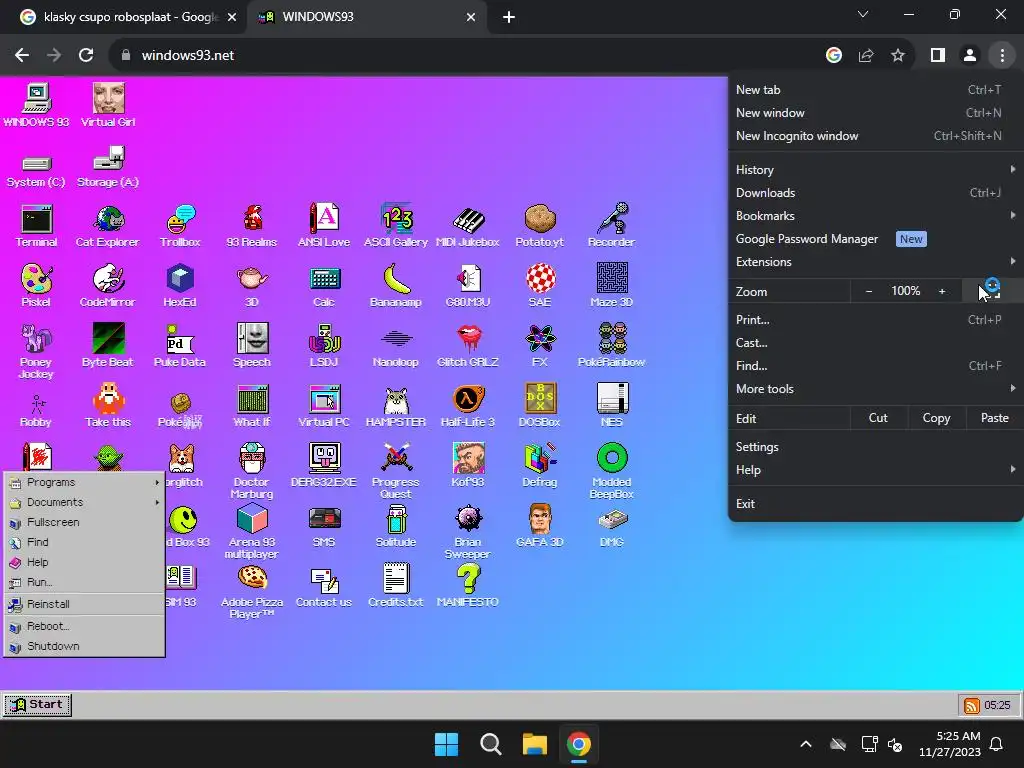The image size is (1024, 768).
Task: Open Credits.txt file icon
Action: tap(396, 586)
